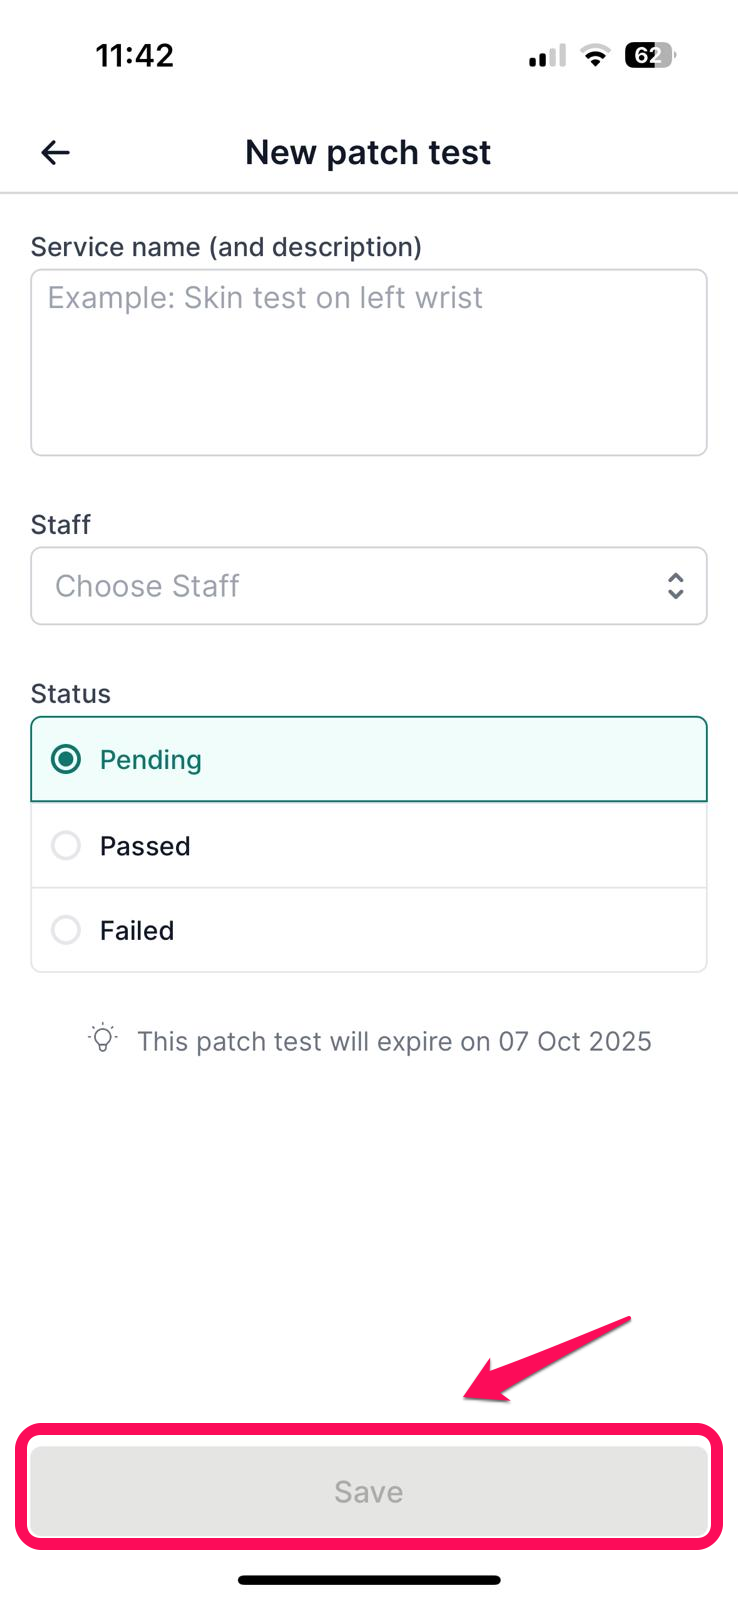Tap the battery indicator in status bar
This screenshot has width=738, height=1600.
click(x=649, y=55)
